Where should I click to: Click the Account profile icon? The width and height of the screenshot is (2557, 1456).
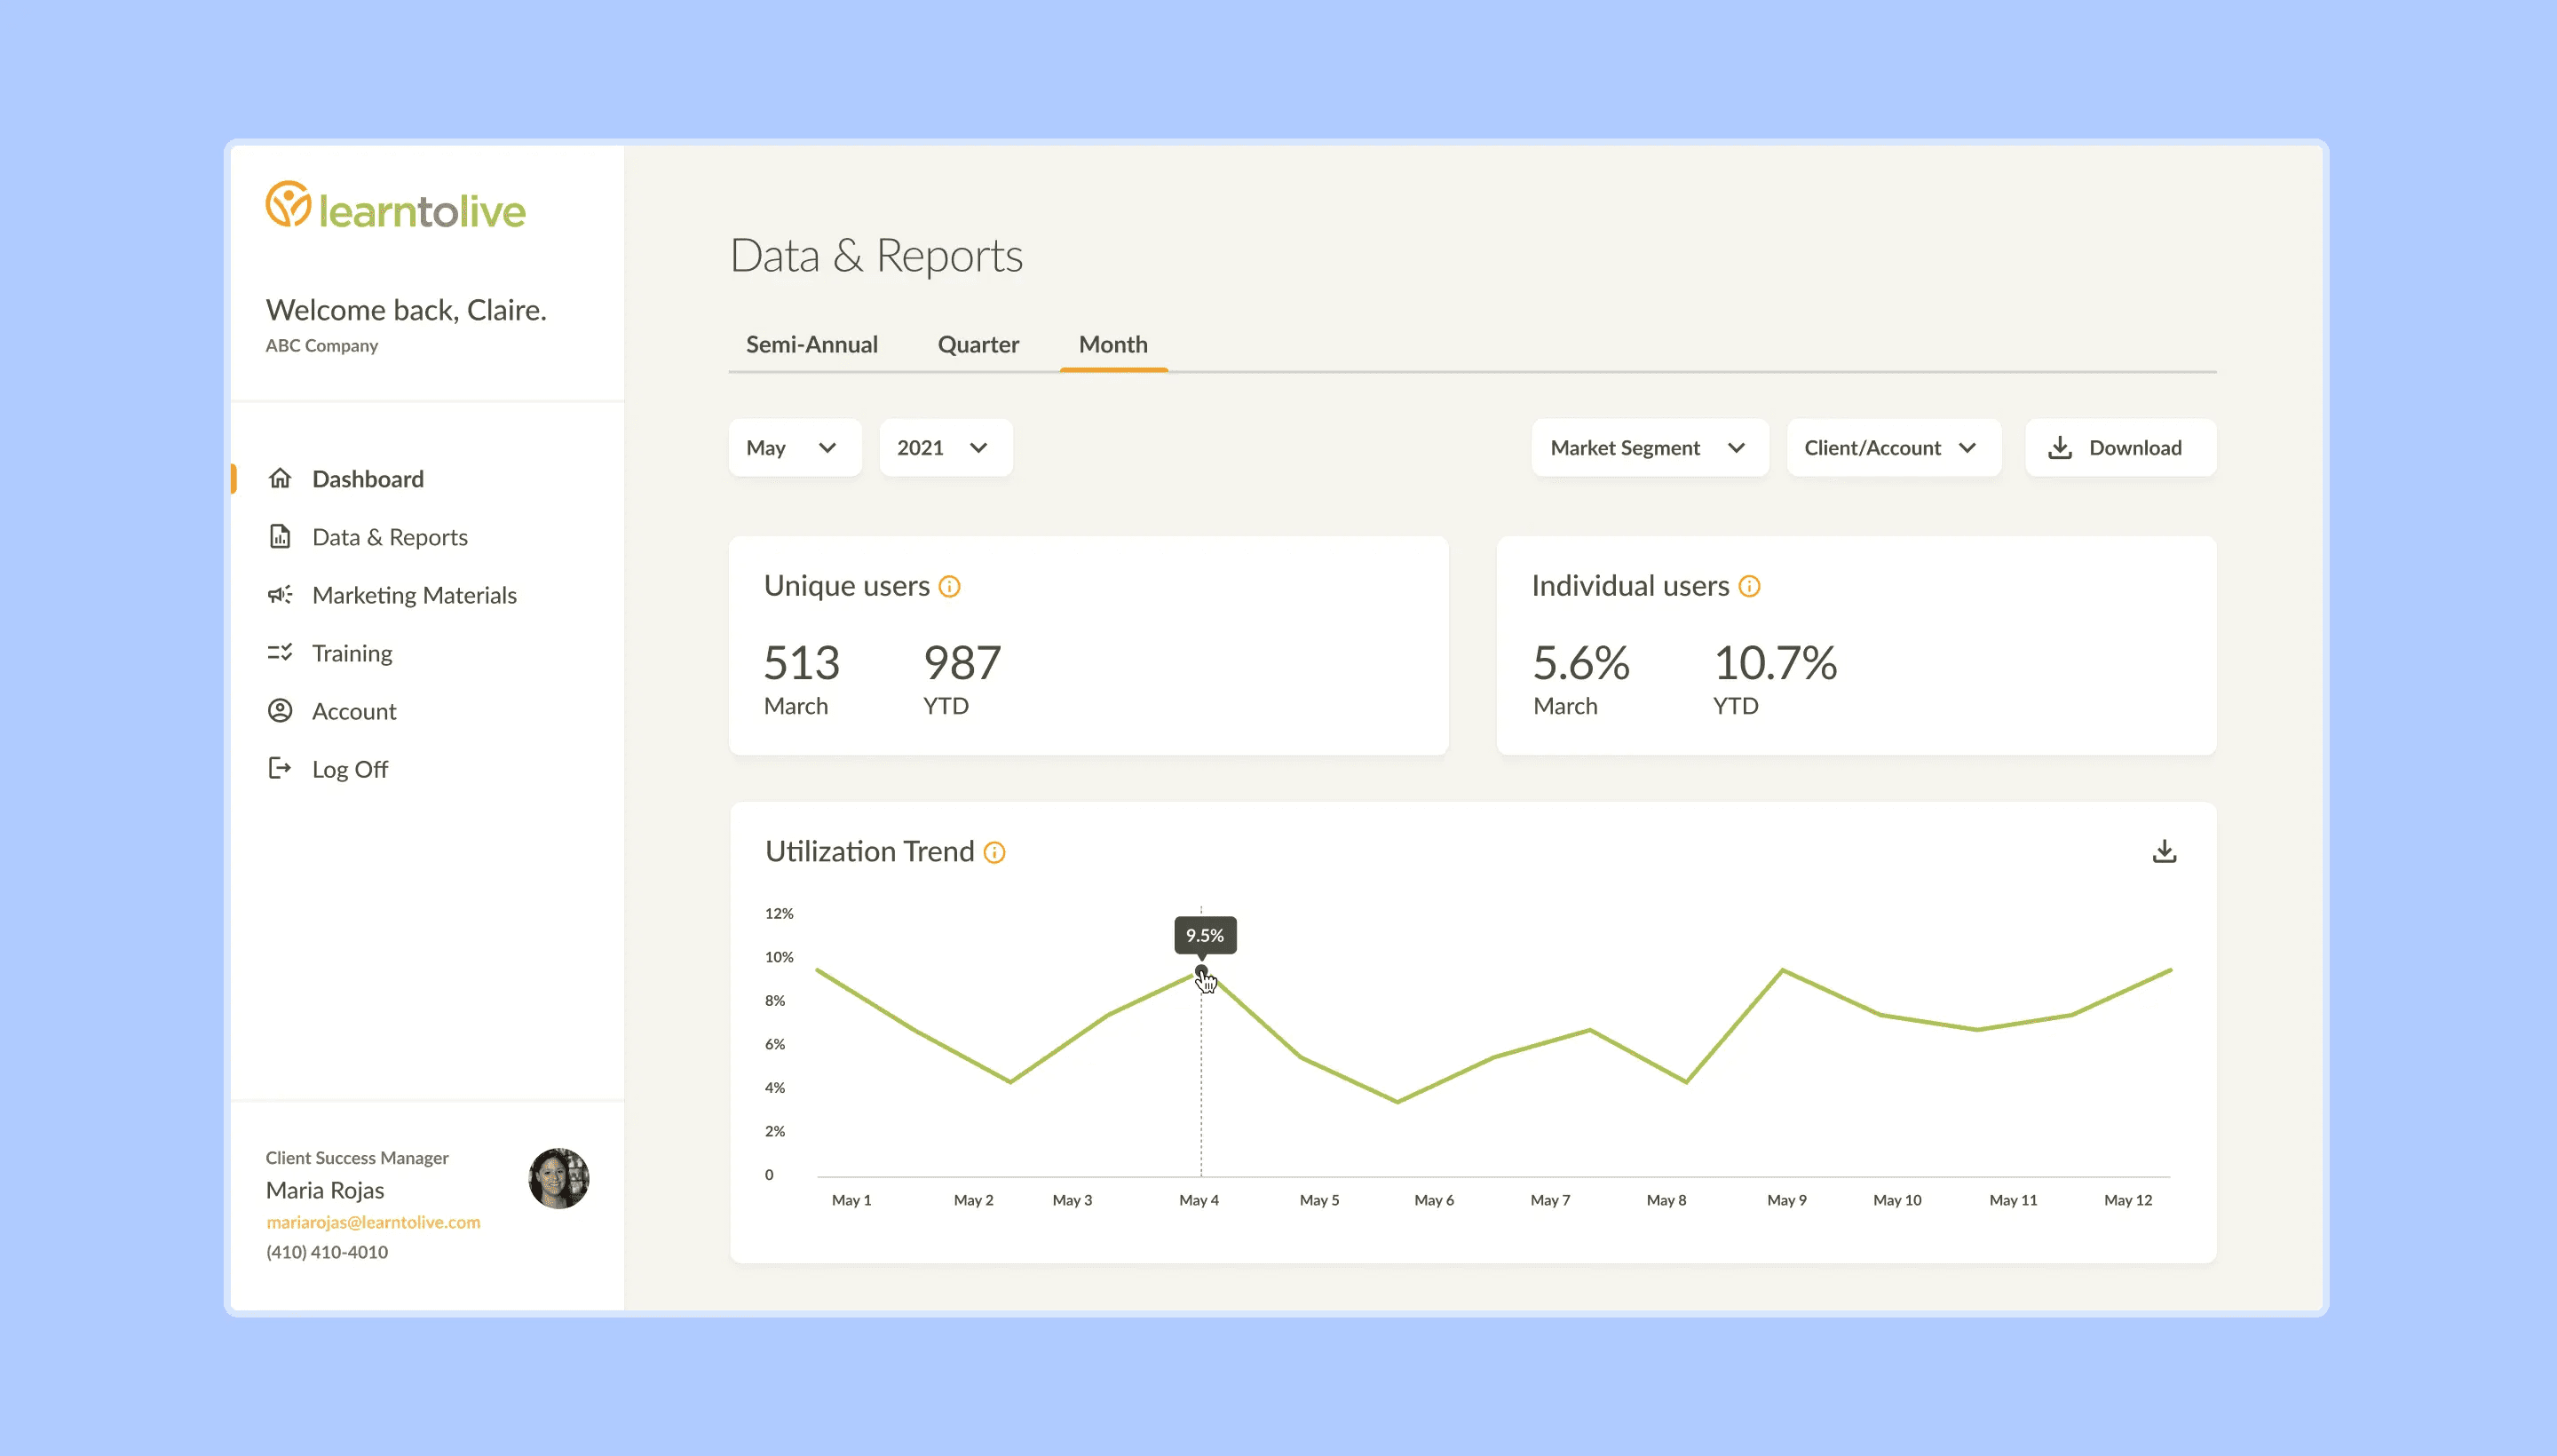[x=280, y=711]
